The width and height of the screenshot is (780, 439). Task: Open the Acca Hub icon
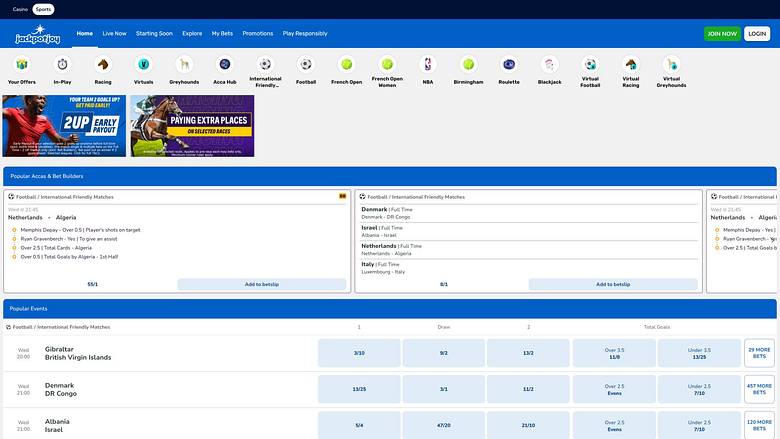point(225,65)
